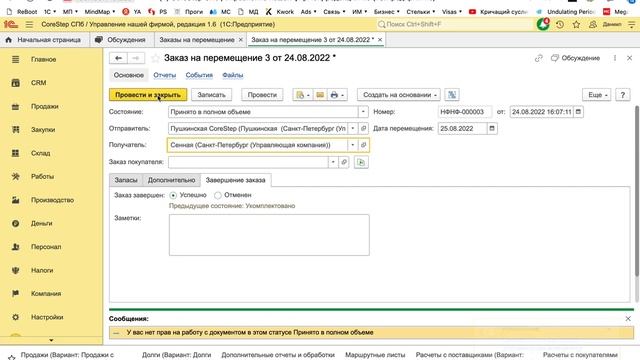The height and width of the screenshot is (360, 640).
Task: Open the Заказ покупателя record link icon
Action: pos(344,162)
